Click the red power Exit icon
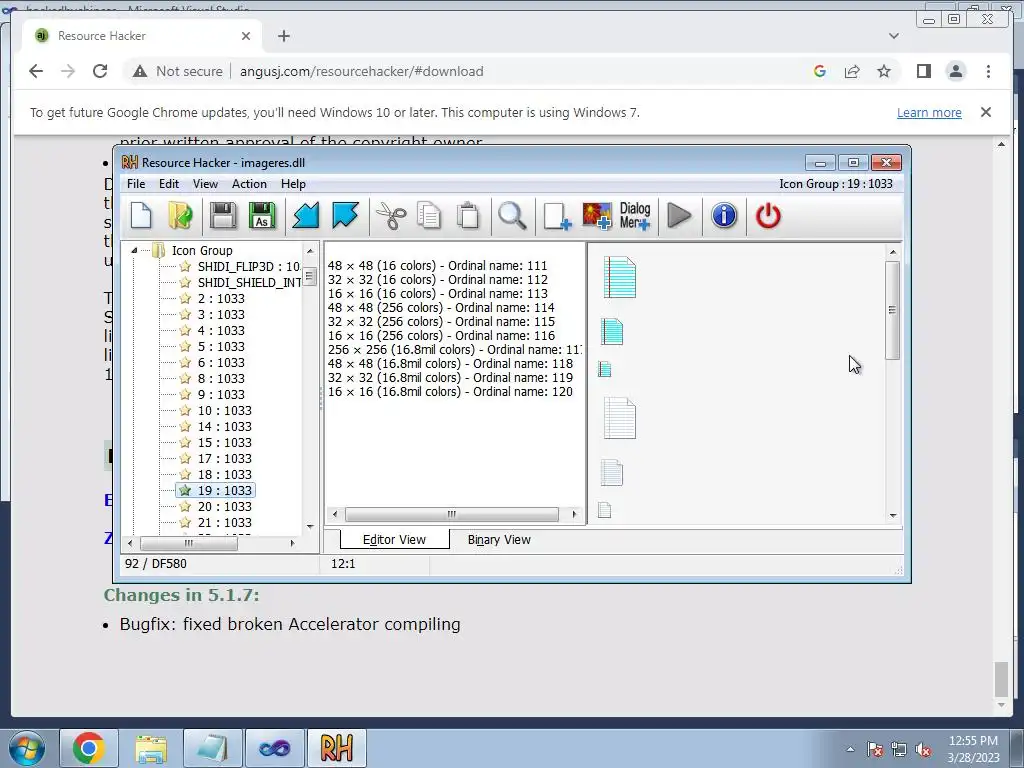 [768, 216]
